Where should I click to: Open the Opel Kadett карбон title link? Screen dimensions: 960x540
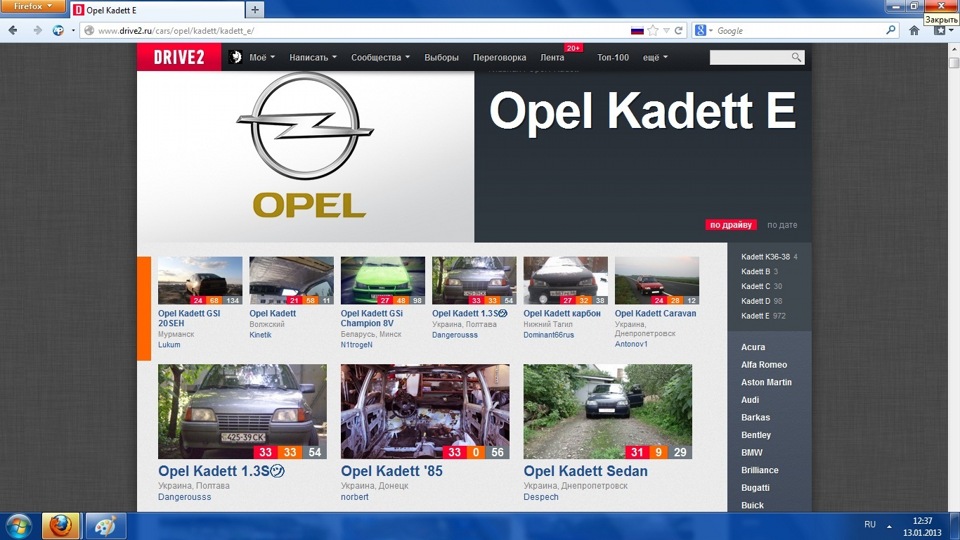tap(561, 313)
